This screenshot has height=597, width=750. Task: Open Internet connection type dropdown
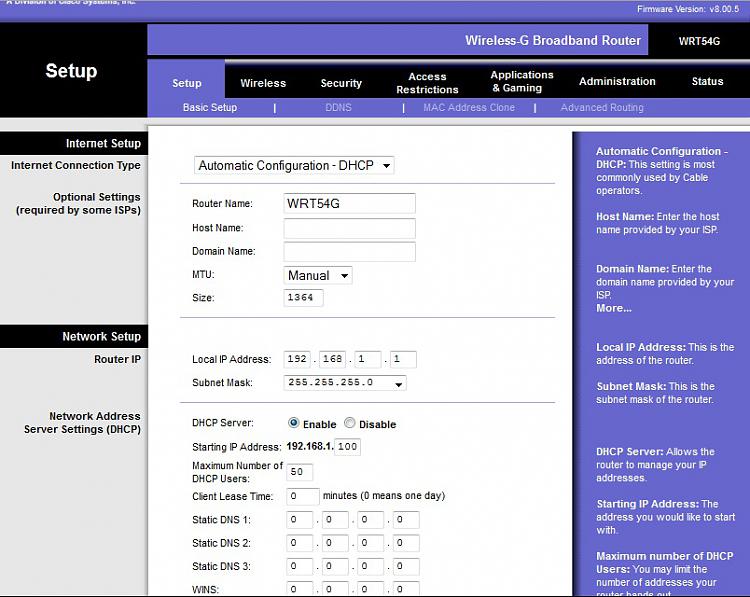(294, 166)
